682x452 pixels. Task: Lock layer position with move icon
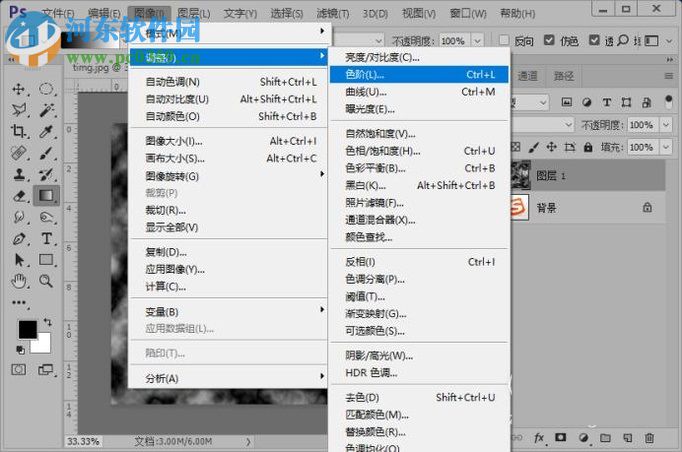[x=552, y=147]
